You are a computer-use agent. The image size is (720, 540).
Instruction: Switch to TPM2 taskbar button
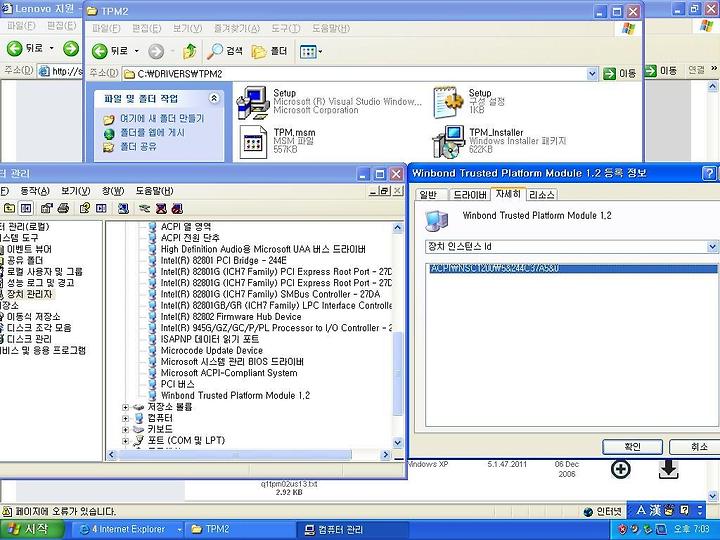tap(239, 529)
